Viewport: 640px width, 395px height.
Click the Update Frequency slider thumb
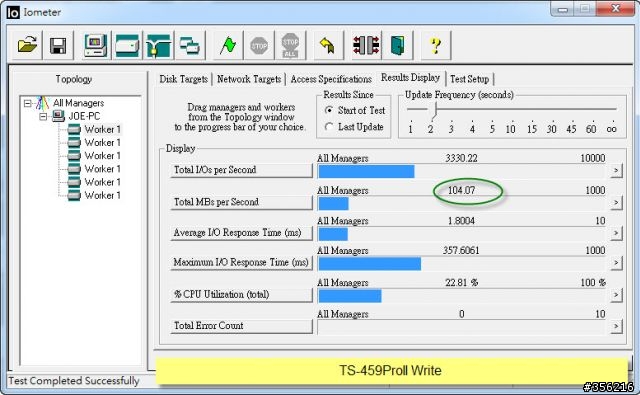(x=435, y=111)
